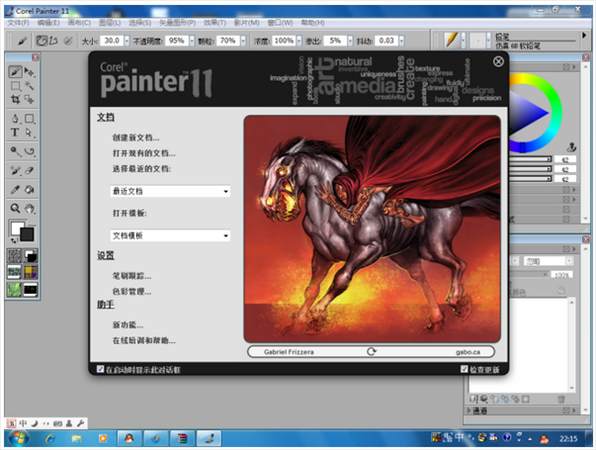Select the Grabber hand tool

pyautogui.click(x=29, y=208)
